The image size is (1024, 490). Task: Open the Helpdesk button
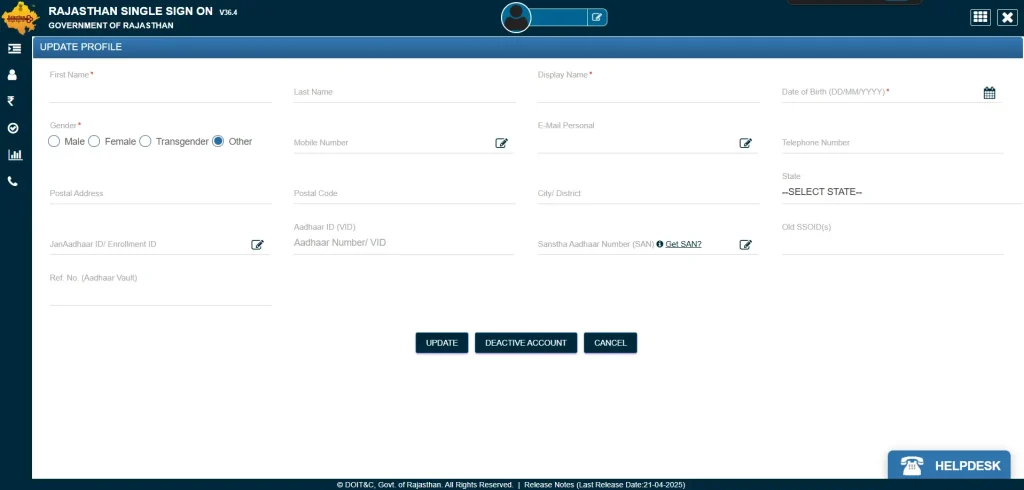[949, 465]
